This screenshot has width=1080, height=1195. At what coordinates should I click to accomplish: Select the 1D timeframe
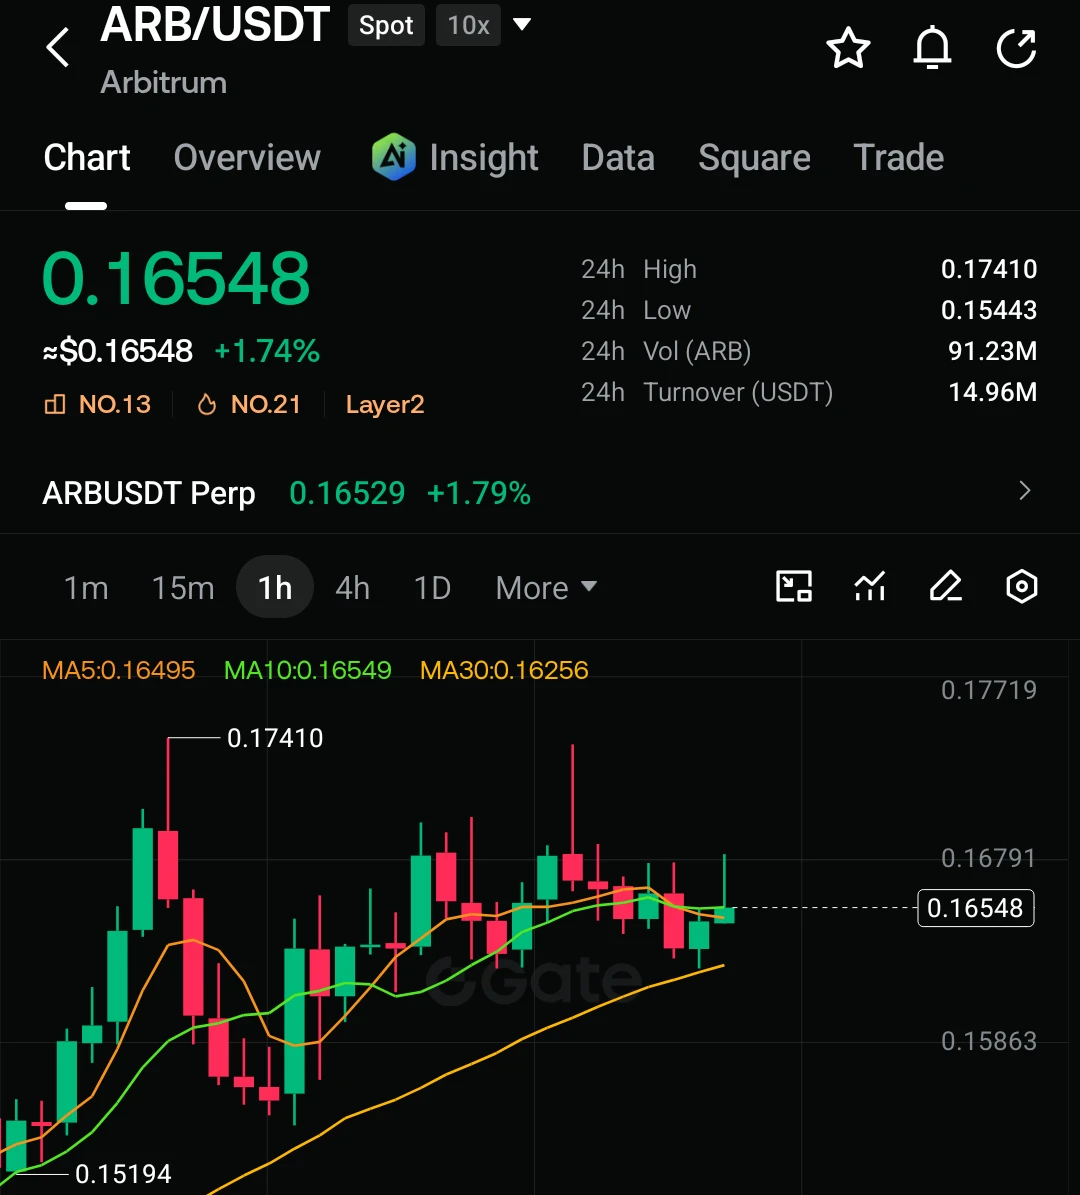point(432,588)
